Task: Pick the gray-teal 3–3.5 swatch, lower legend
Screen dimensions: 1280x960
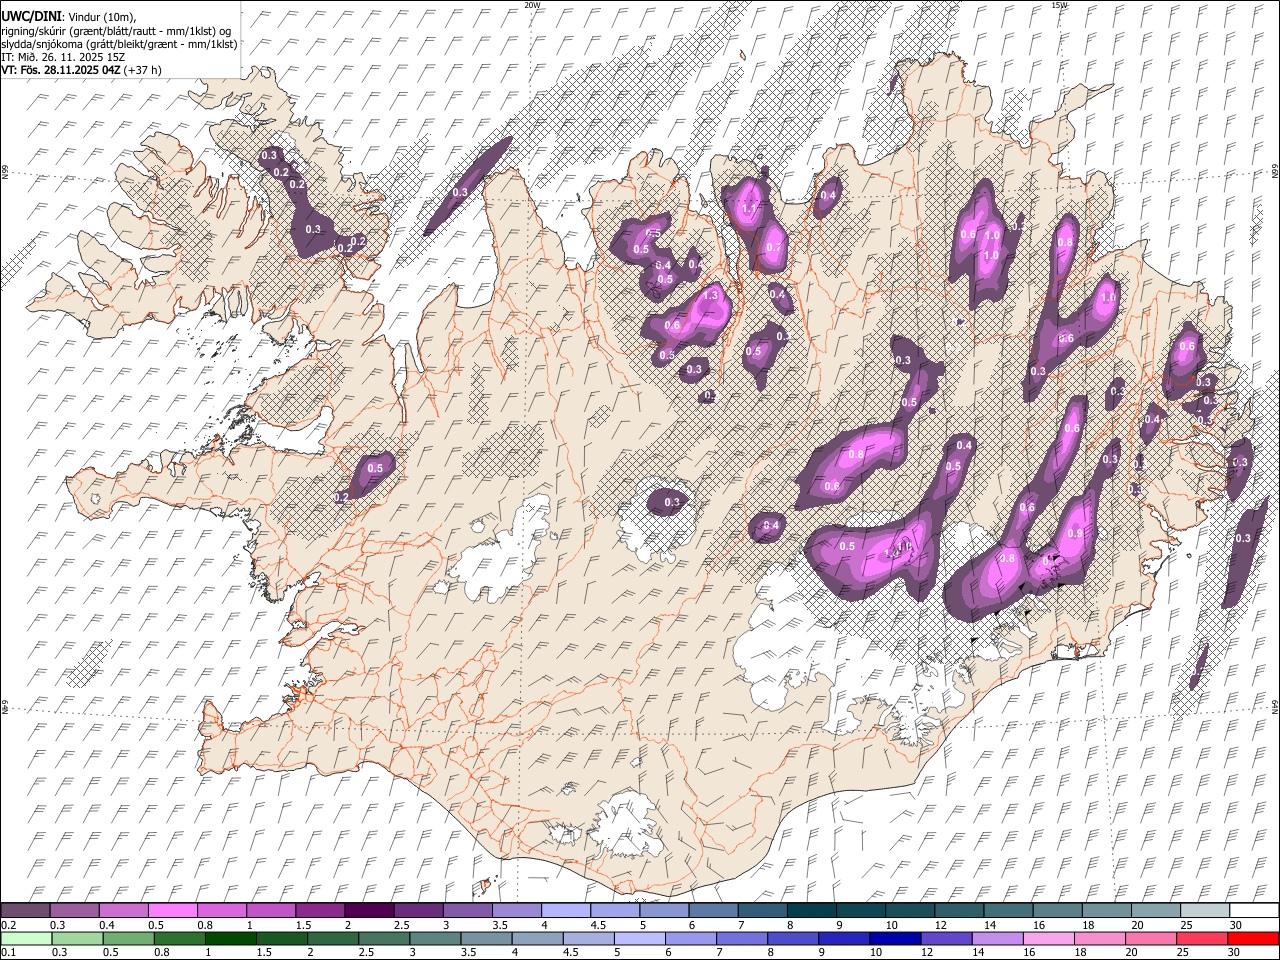Action: coord(434,939)
